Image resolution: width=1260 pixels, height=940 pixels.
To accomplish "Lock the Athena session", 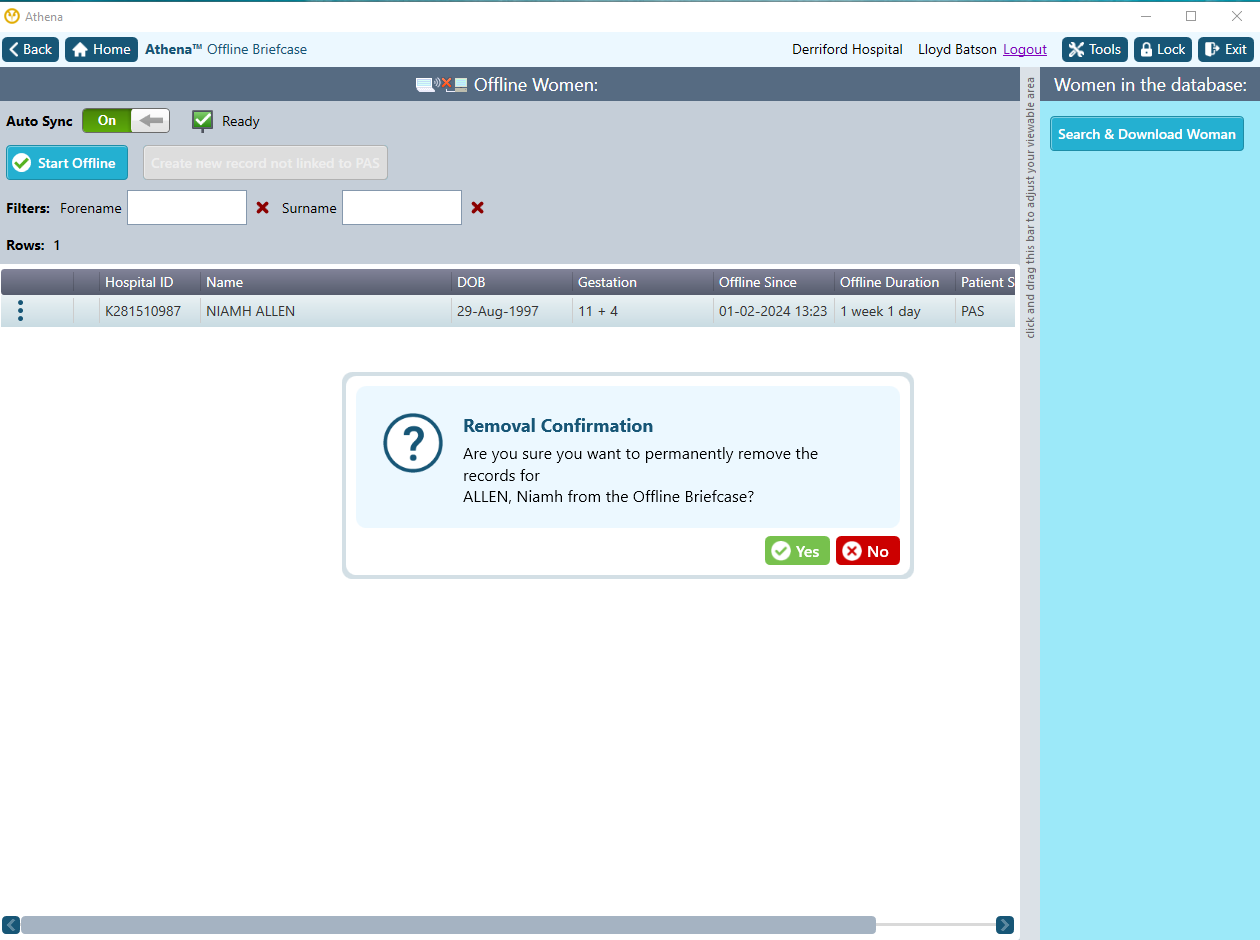I will pyautogui.click(x=1162, y=49).
